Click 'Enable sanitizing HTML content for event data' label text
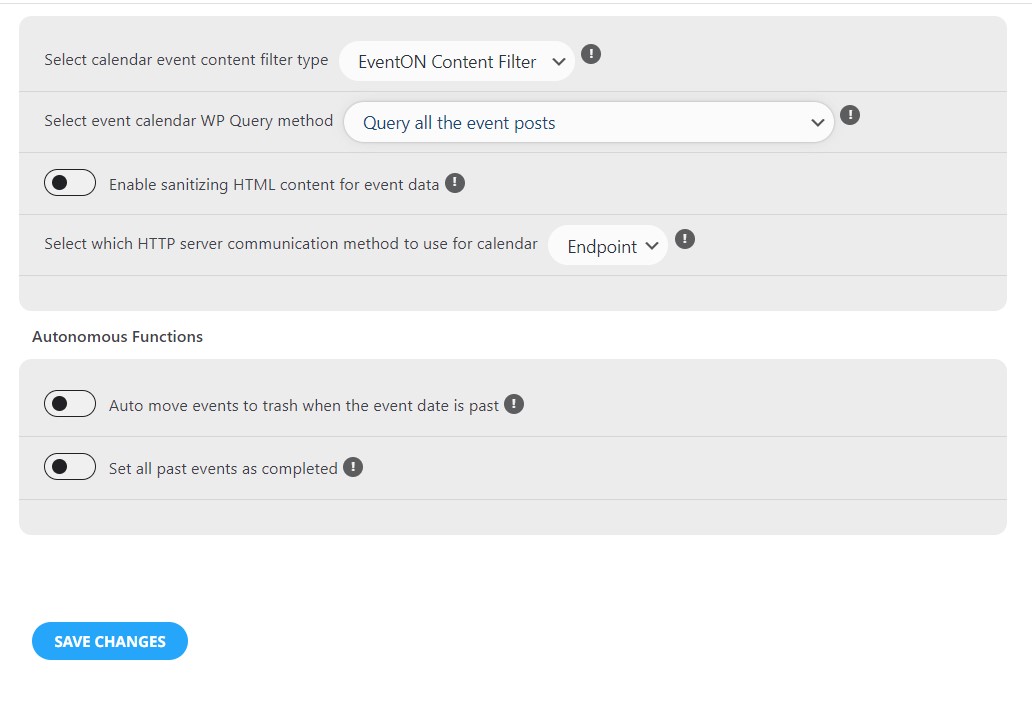Viewport: 1032px width, 718px height. pyautogui.click(x=274, y=185)
